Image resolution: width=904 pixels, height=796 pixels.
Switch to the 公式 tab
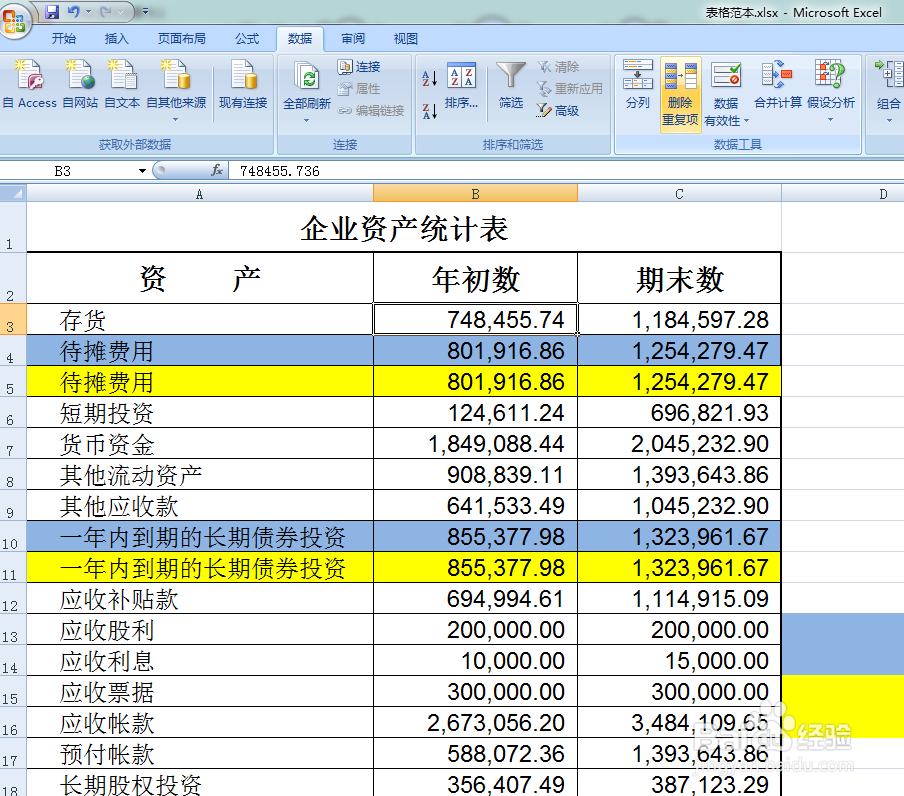247,39
